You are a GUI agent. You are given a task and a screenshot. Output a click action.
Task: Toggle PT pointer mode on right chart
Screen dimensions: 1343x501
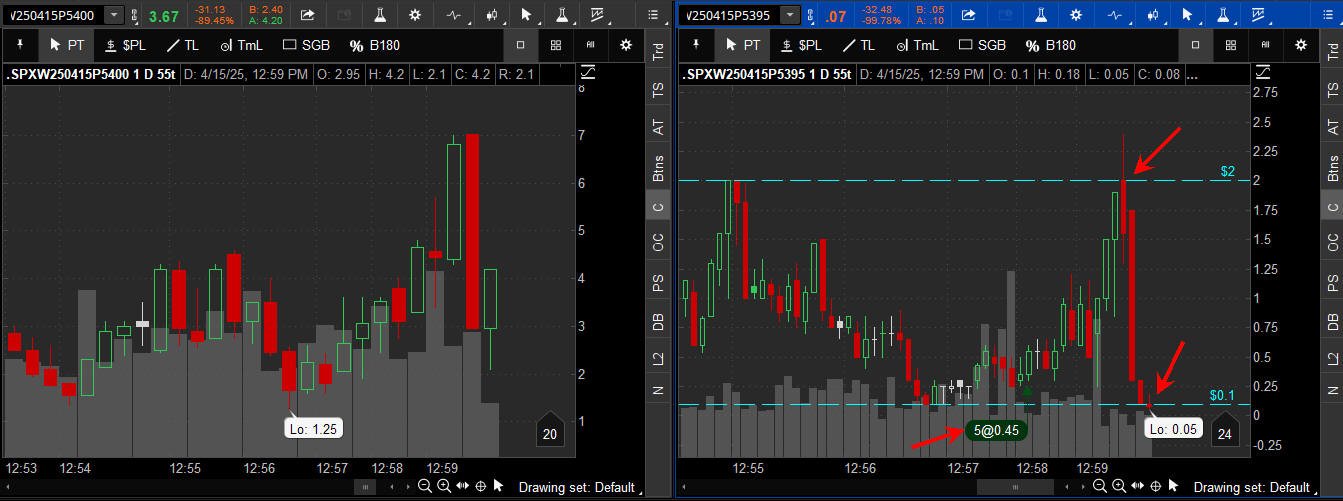743,45
